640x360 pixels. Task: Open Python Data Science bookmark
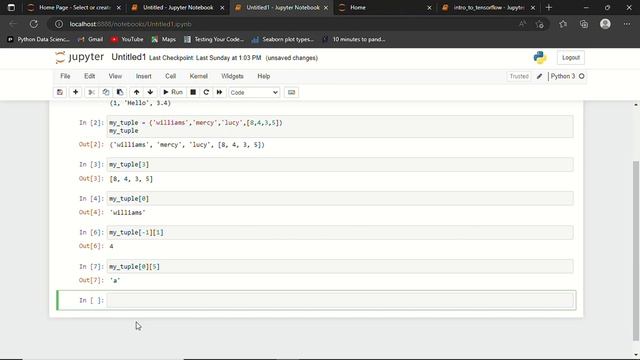pos(38,39)
